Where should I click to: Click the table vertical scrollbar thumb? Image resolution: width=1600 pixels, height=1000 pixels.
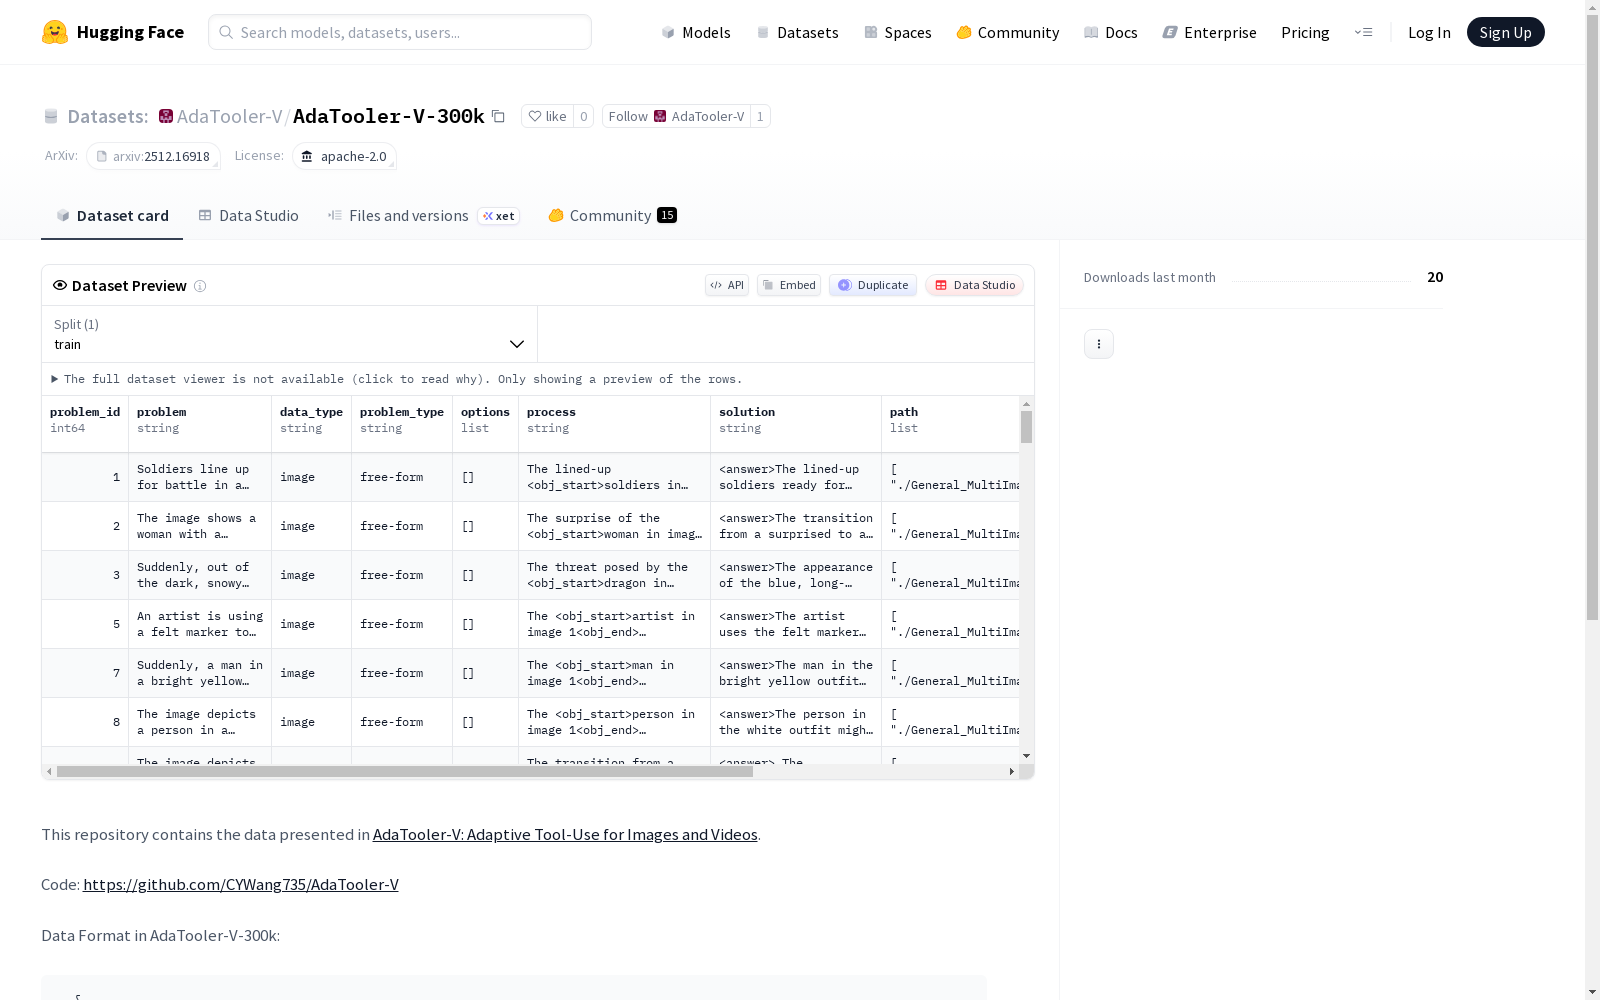1026,426
